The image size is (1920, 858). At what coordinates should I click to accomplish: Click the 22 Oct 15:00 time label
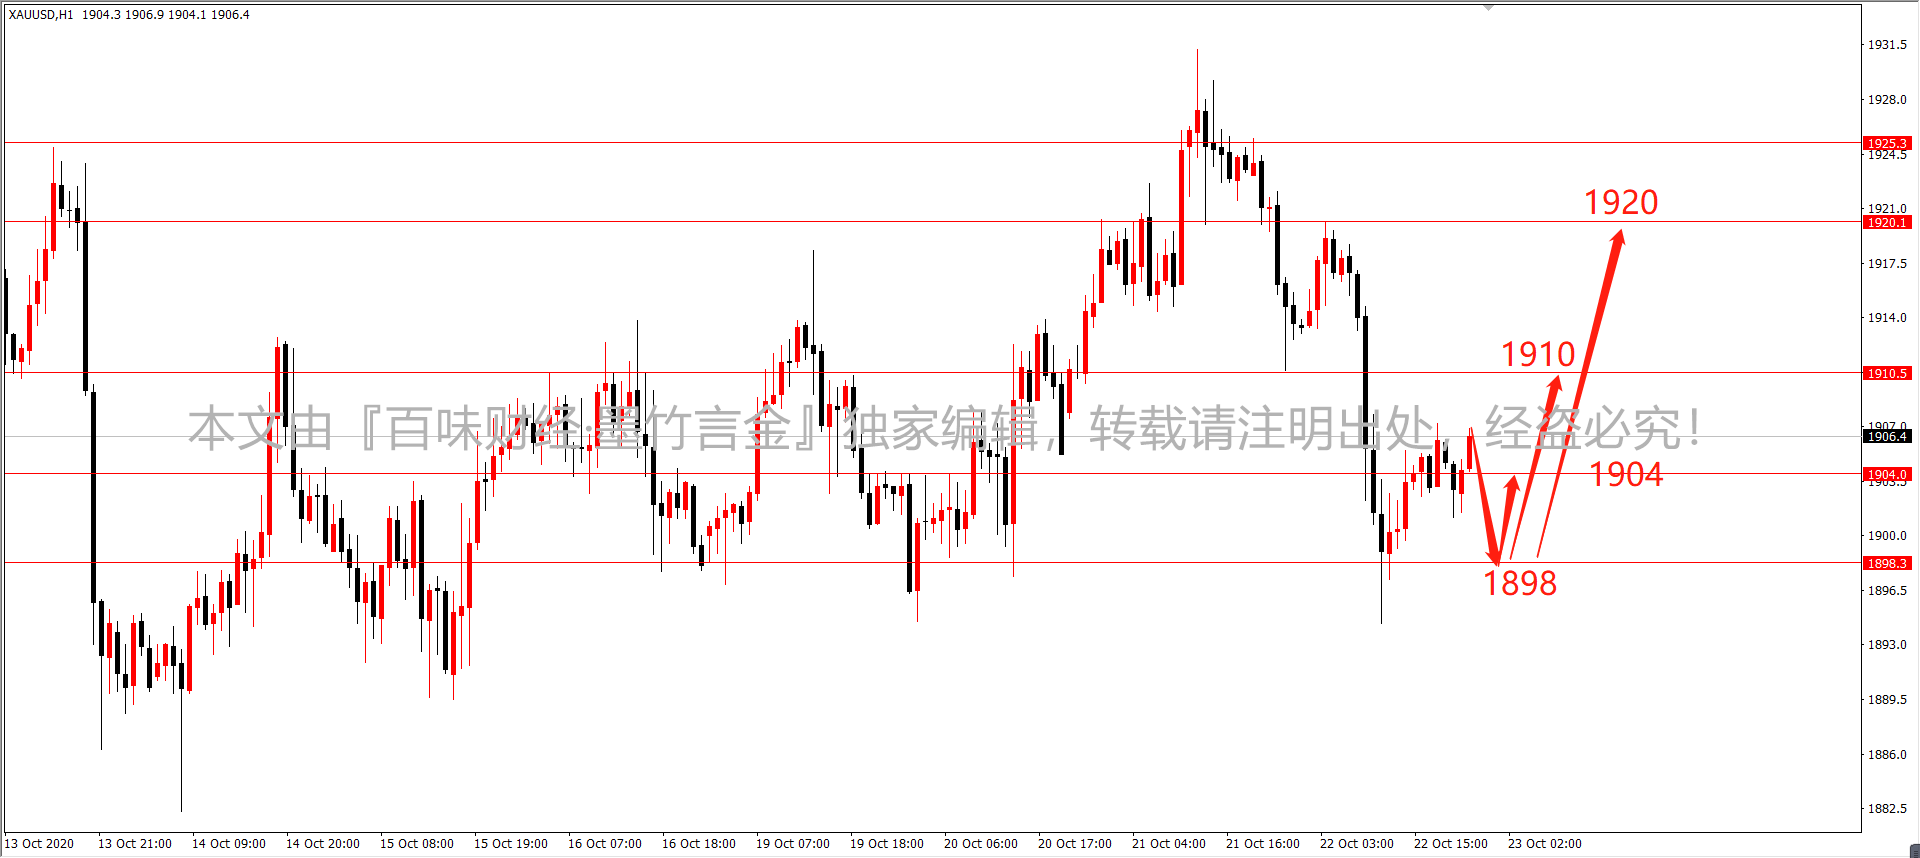point(1451,844)
